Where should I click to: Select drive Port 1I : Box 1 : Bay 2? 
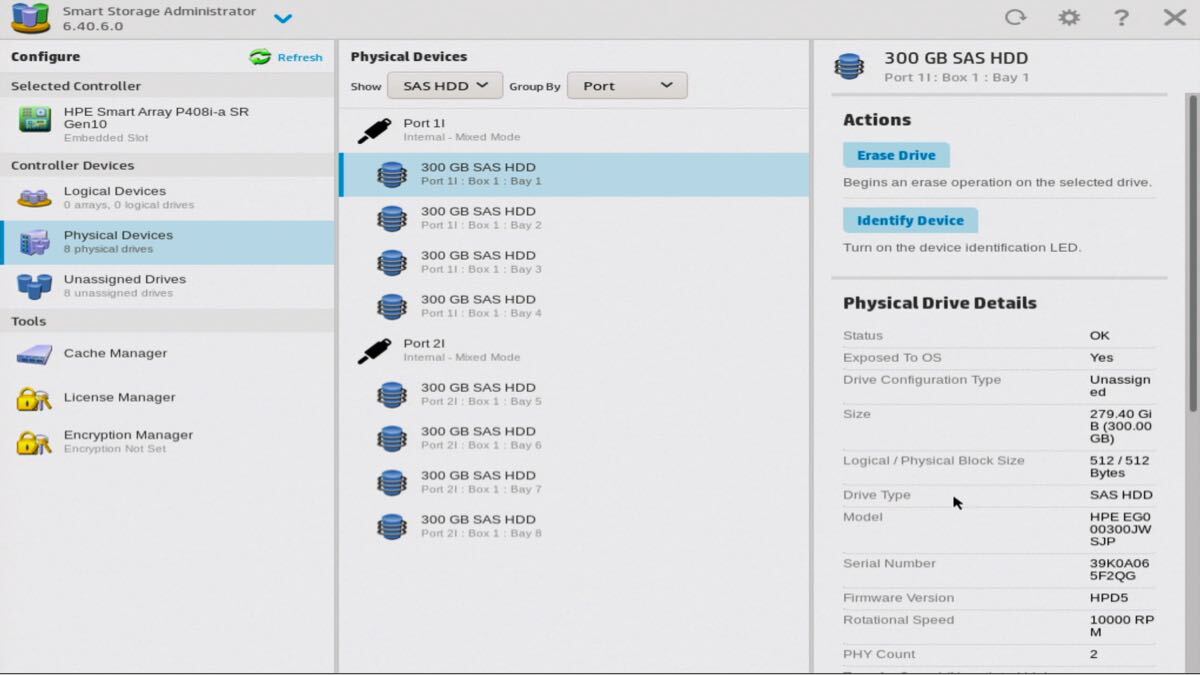574,218
